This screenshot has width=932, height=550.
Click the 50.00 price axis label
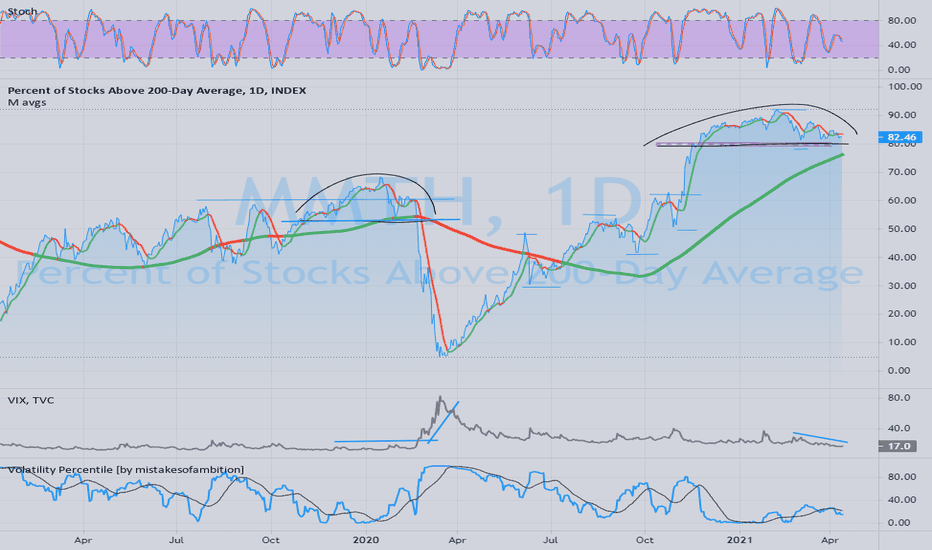point(902,229)
